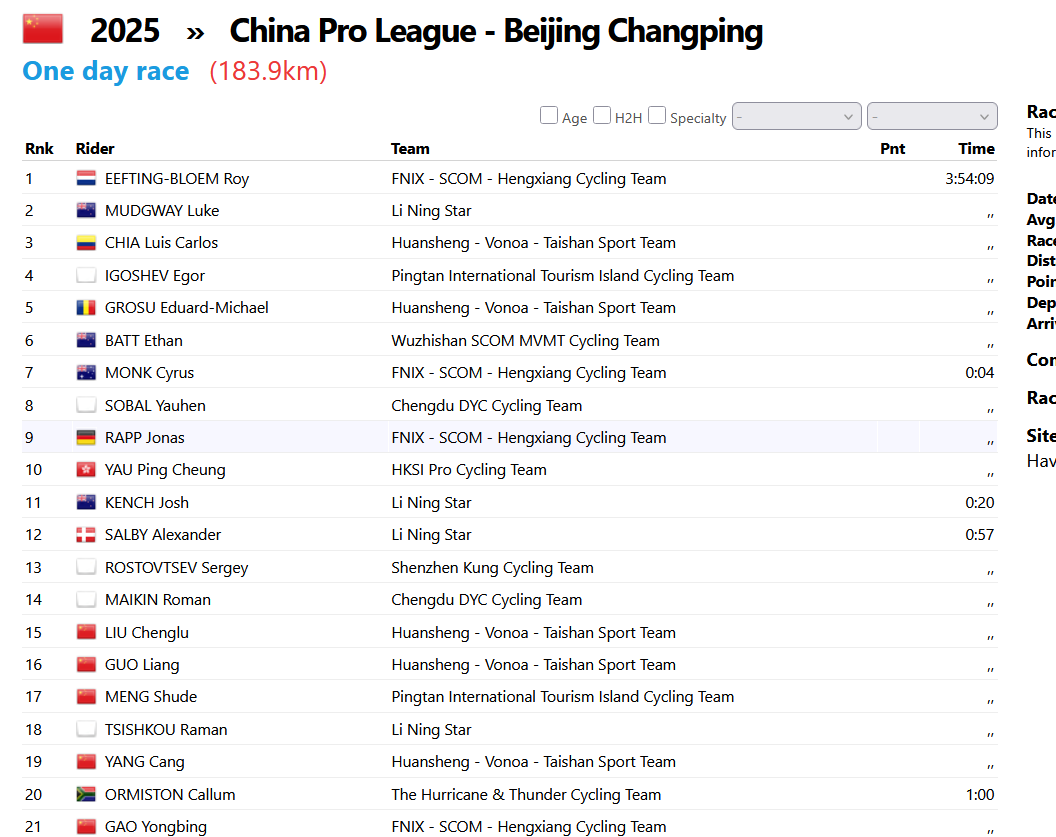Image resolution: width=1056 pixels, height=837 pixels.
Task: Click the Time column header
Action: click(976, 149)
